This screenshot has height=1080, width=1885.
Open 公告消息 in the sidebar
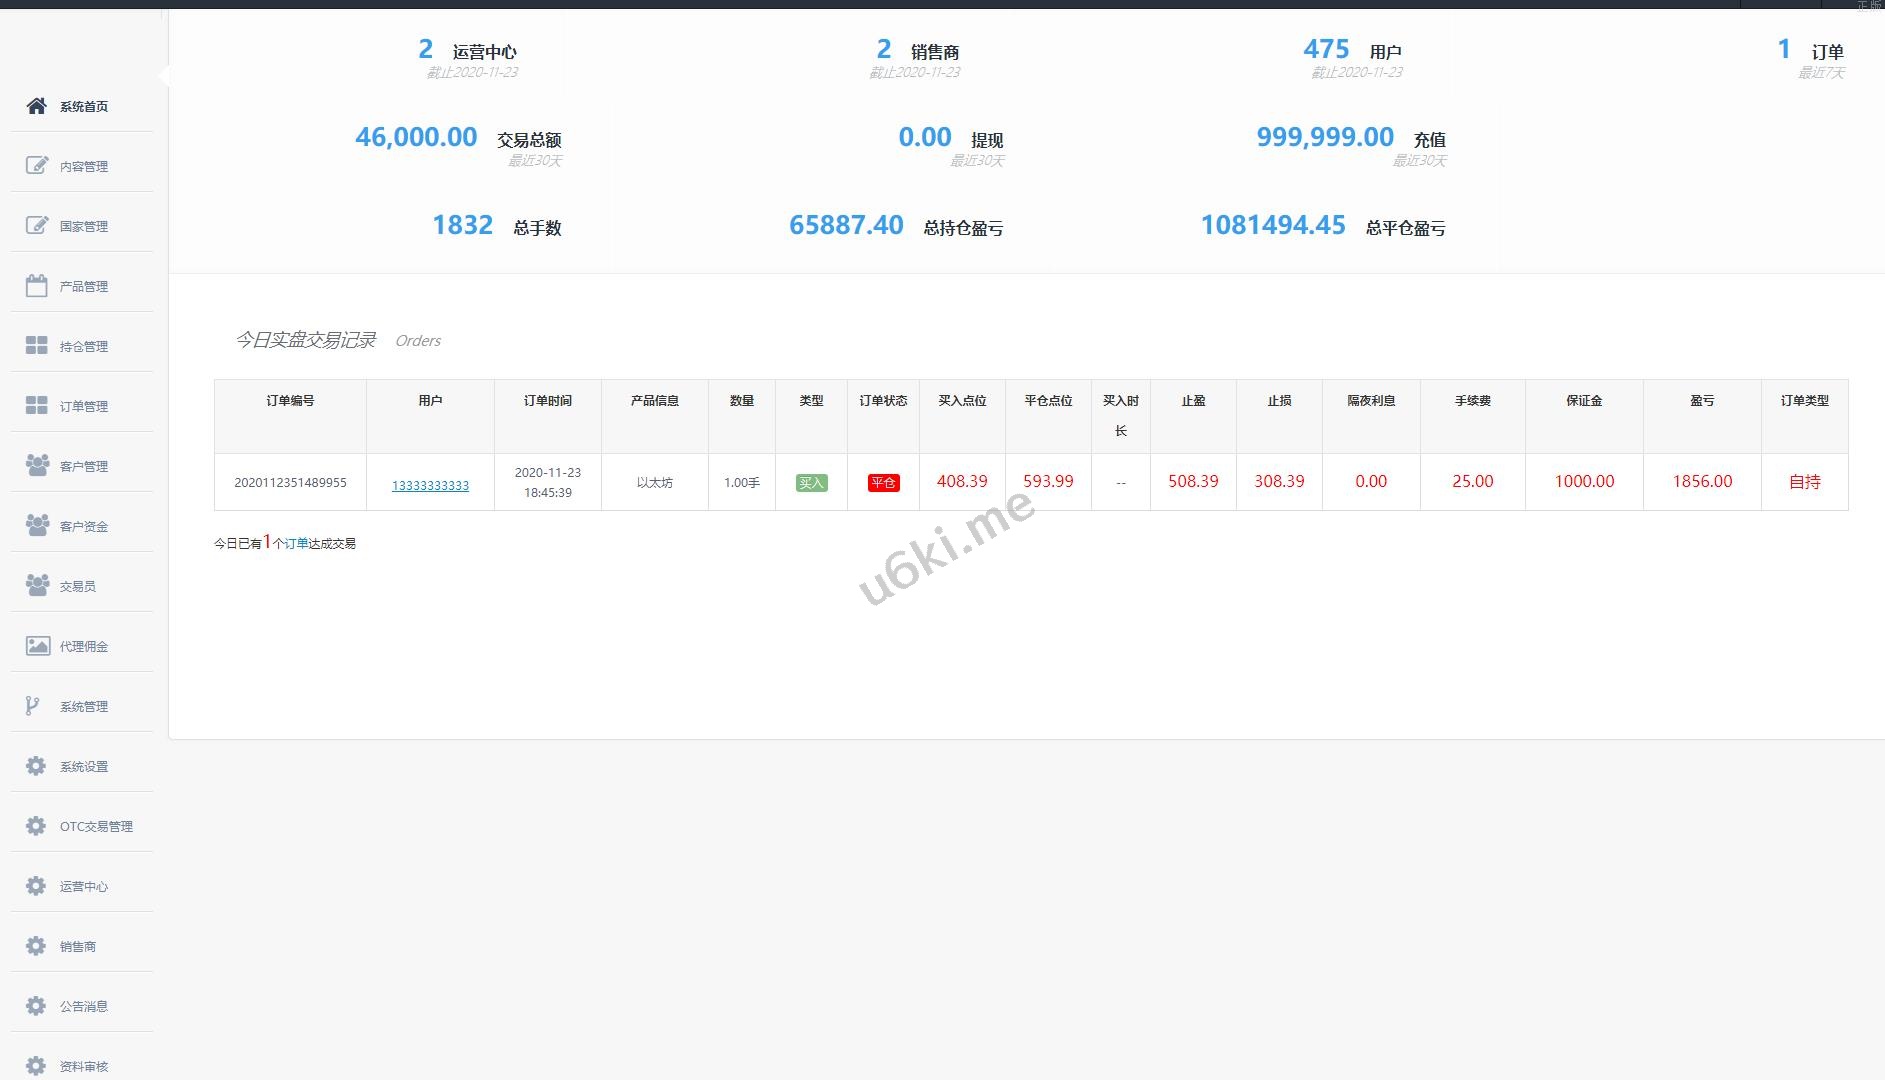coord(83,1007)
